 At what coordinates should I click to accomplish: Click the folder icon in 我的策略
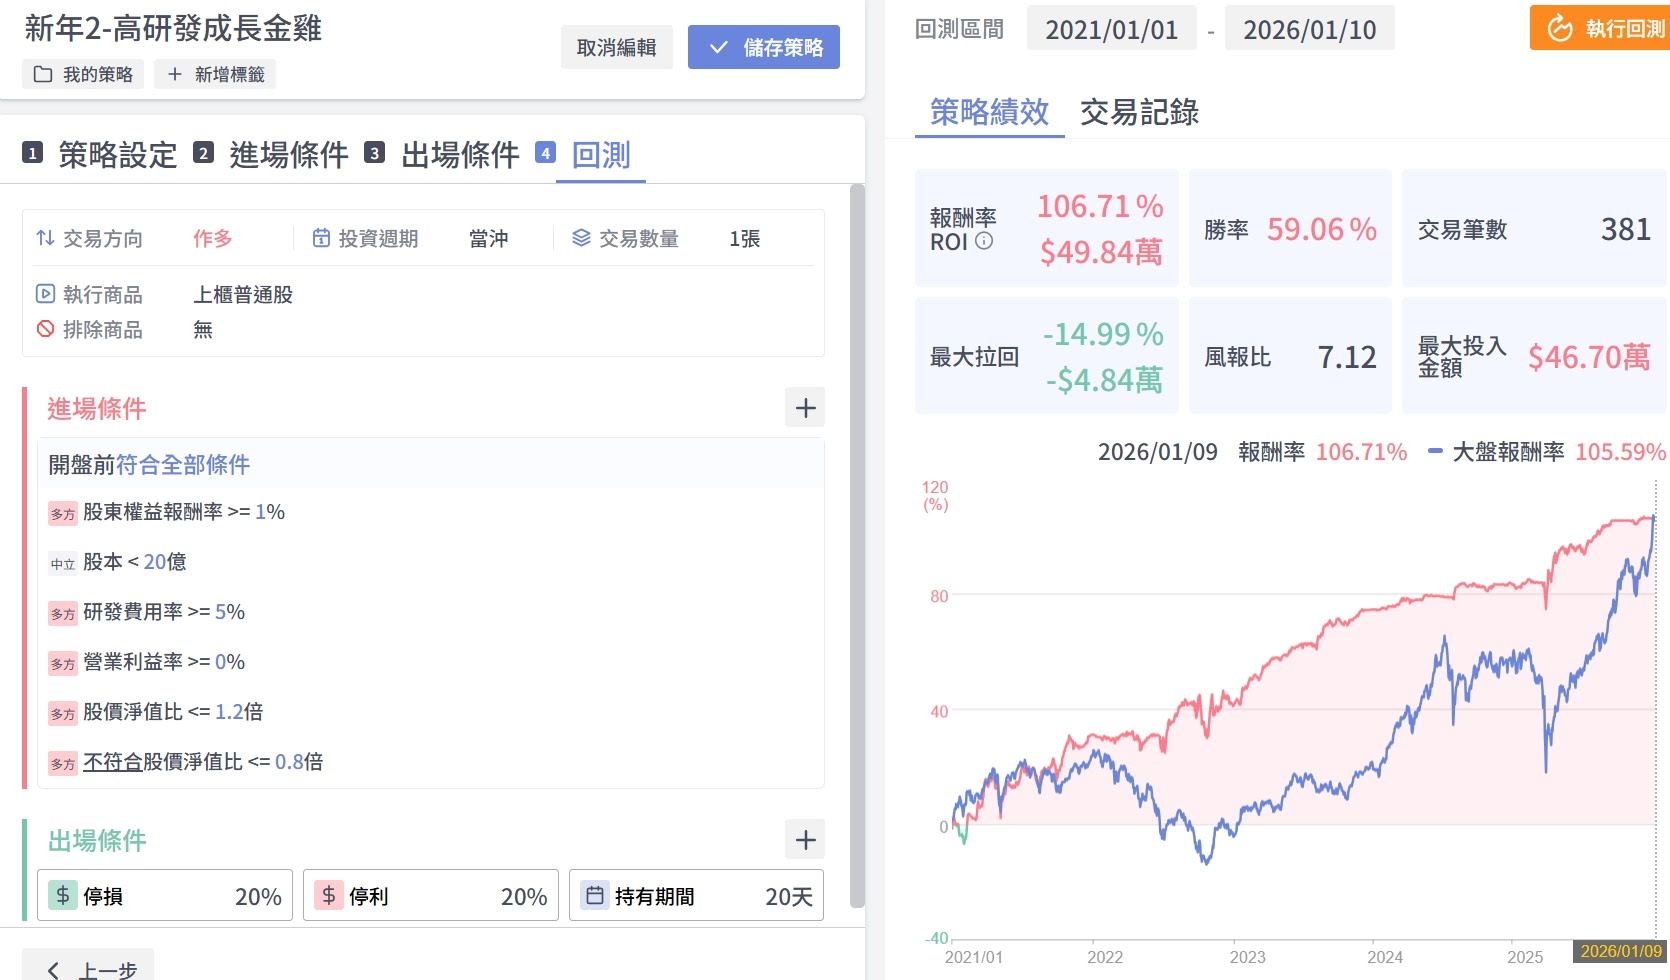click(x=43, y=74)
